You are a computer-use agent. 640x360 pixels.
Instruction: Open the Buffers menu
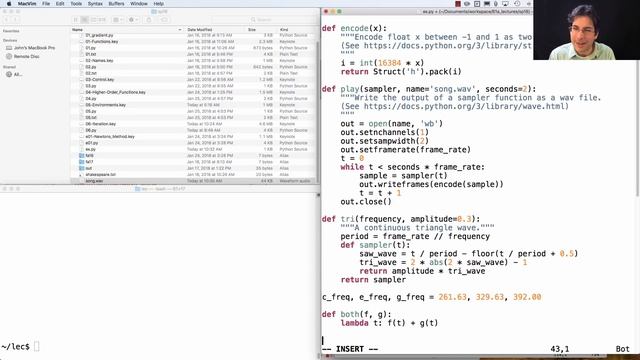pyautogui.click(x=116, y=4)
